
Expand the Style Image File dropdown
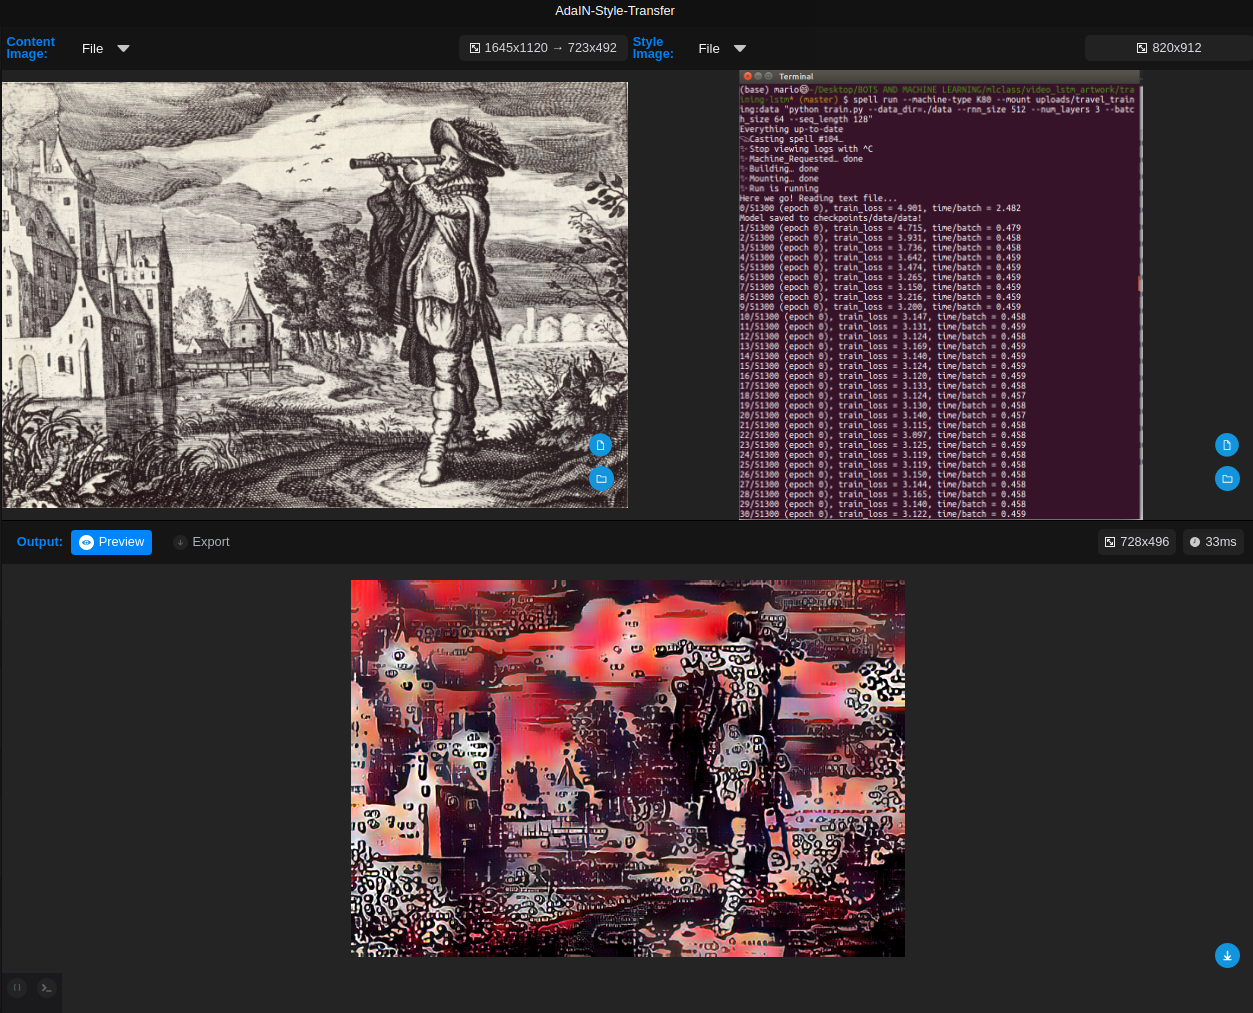[x=722, y=48]
